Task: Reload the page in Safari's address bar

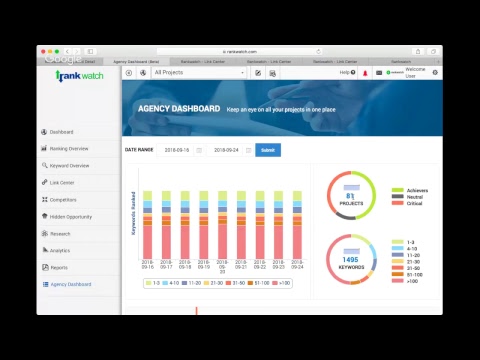Action: click(318, 51)
